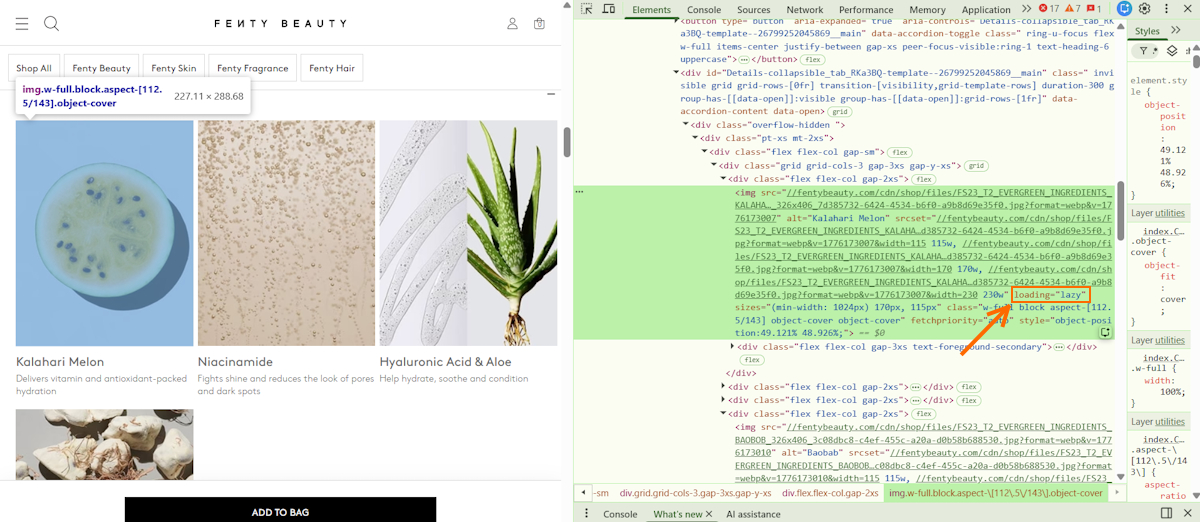
Task: Click the Fenty Fragrance category button
Action: tap(252, 68)
